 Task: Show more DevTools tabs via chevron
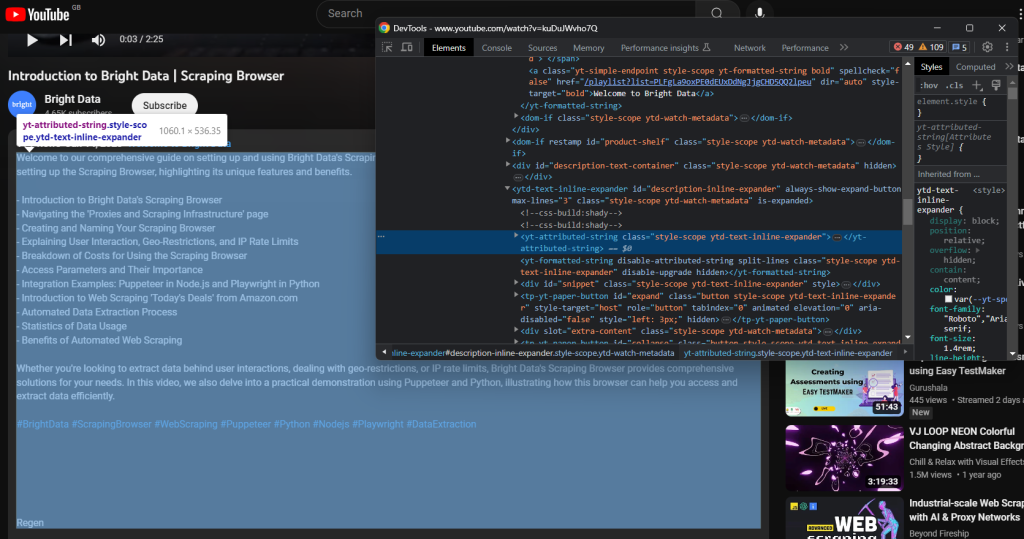pos(844,47)
